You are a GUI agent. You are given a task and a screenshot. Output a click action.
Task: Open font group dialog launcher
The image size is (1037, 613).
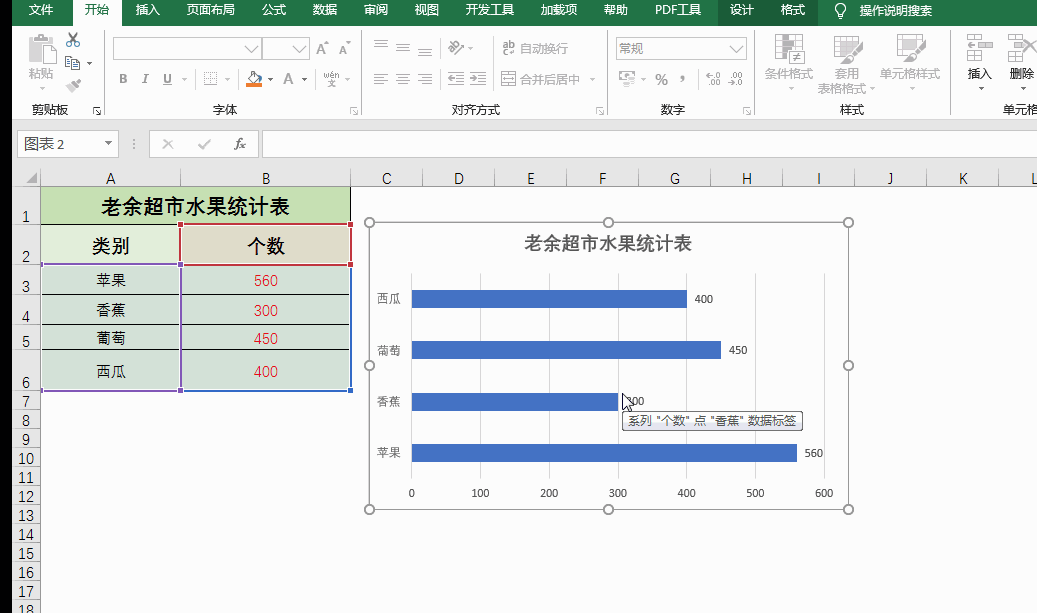354,111
